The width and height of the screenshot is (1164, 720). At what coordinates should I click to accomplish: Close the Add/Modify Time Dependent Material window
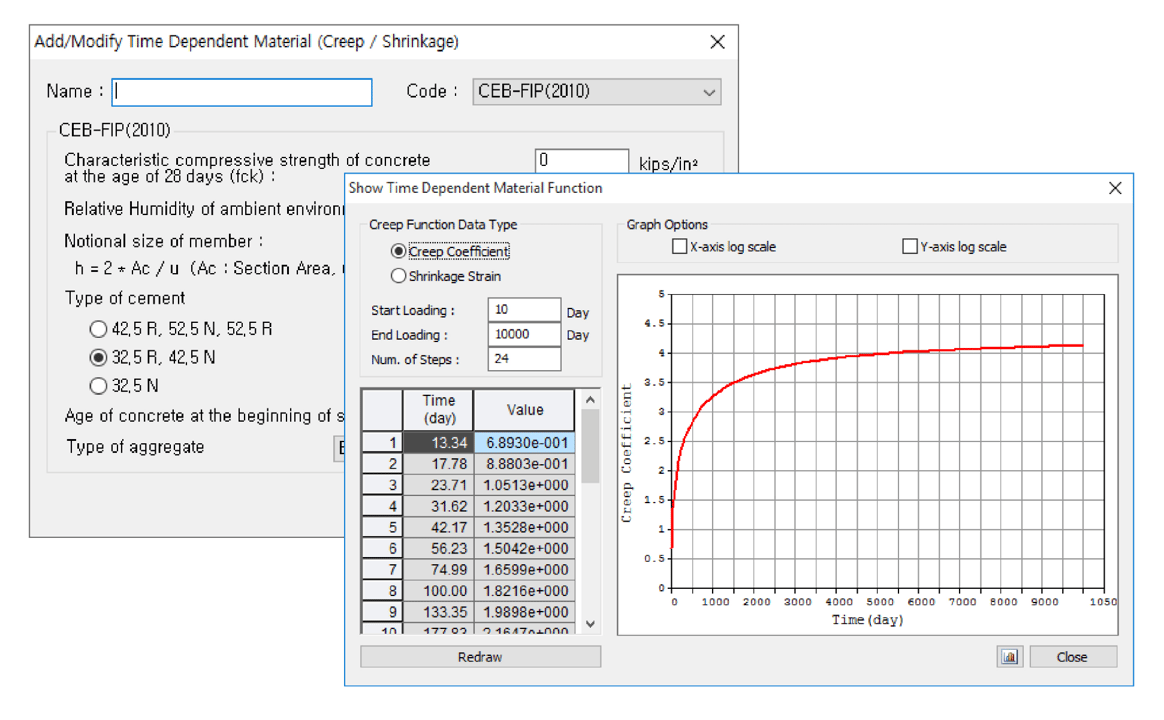pyautogui.click(x=717, y=42)
